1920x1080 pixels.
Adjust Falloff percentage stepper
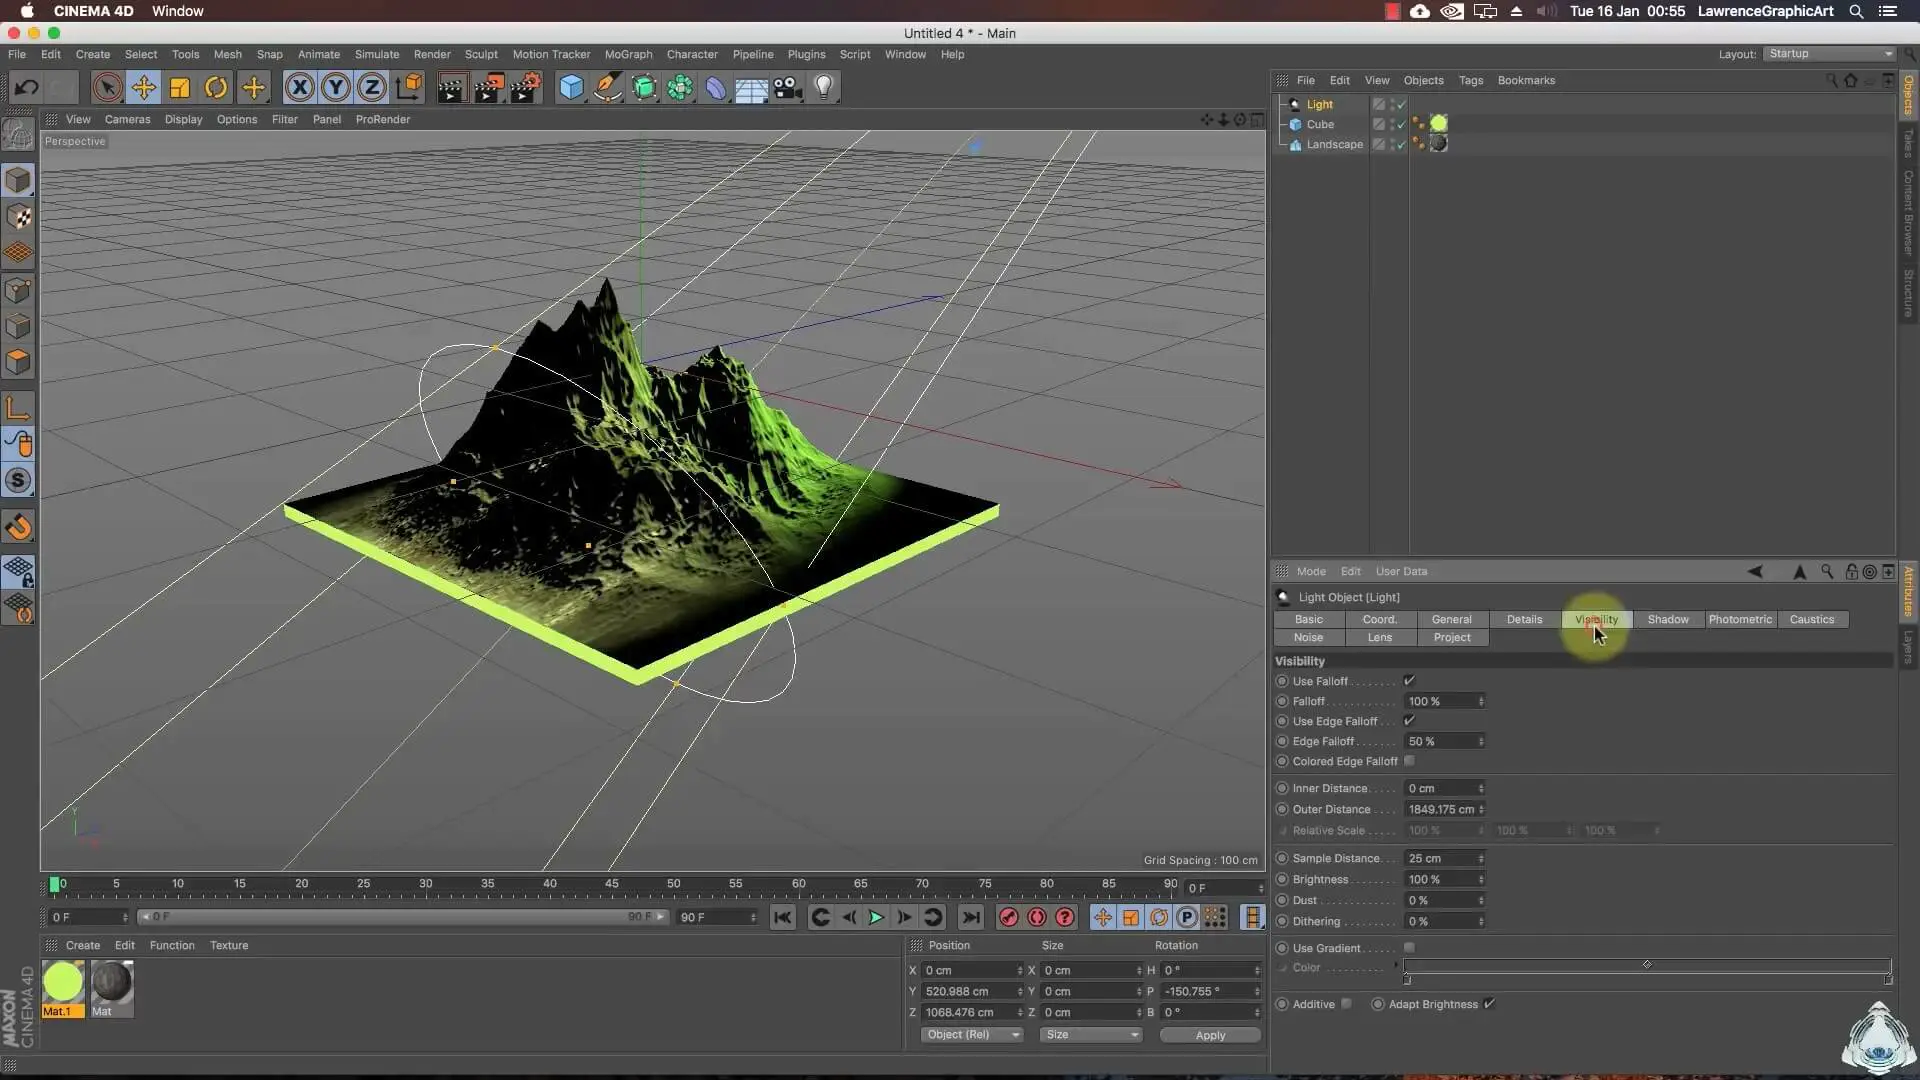click(x=1481, y=702)
